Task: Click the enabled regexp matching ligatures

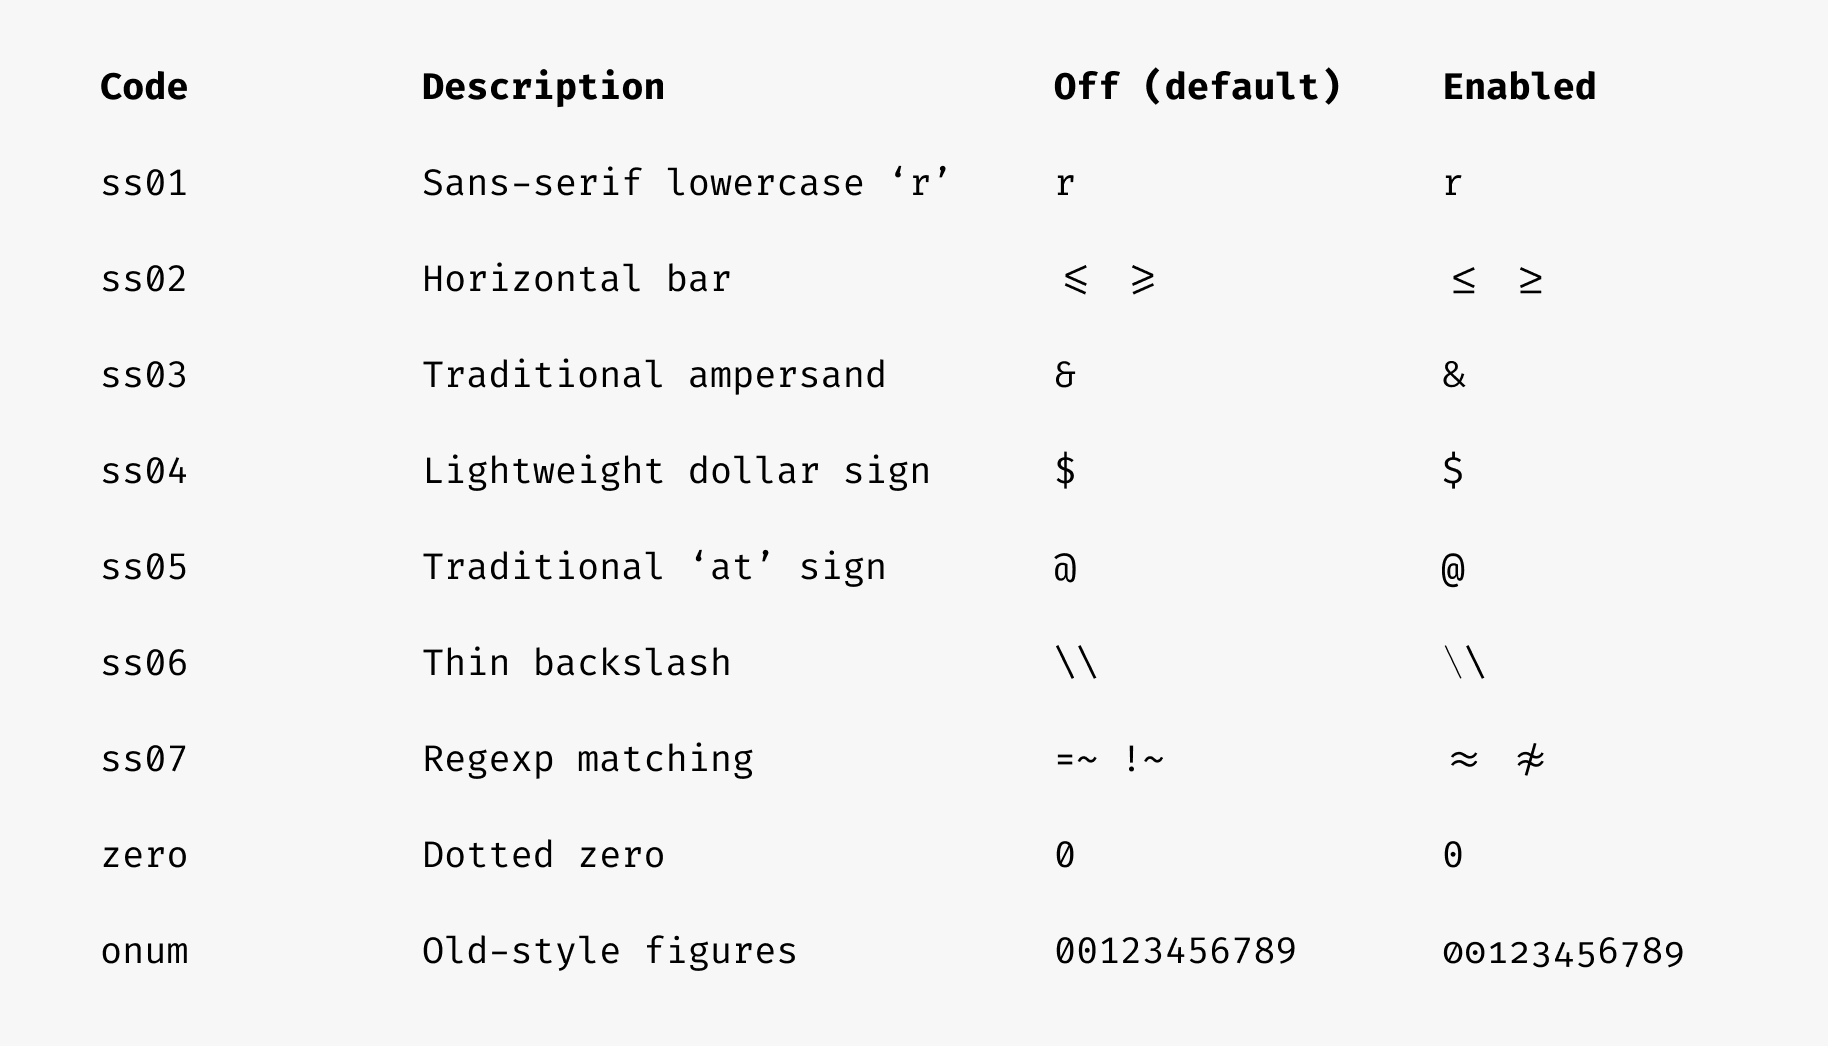Action: (1497, 759)
